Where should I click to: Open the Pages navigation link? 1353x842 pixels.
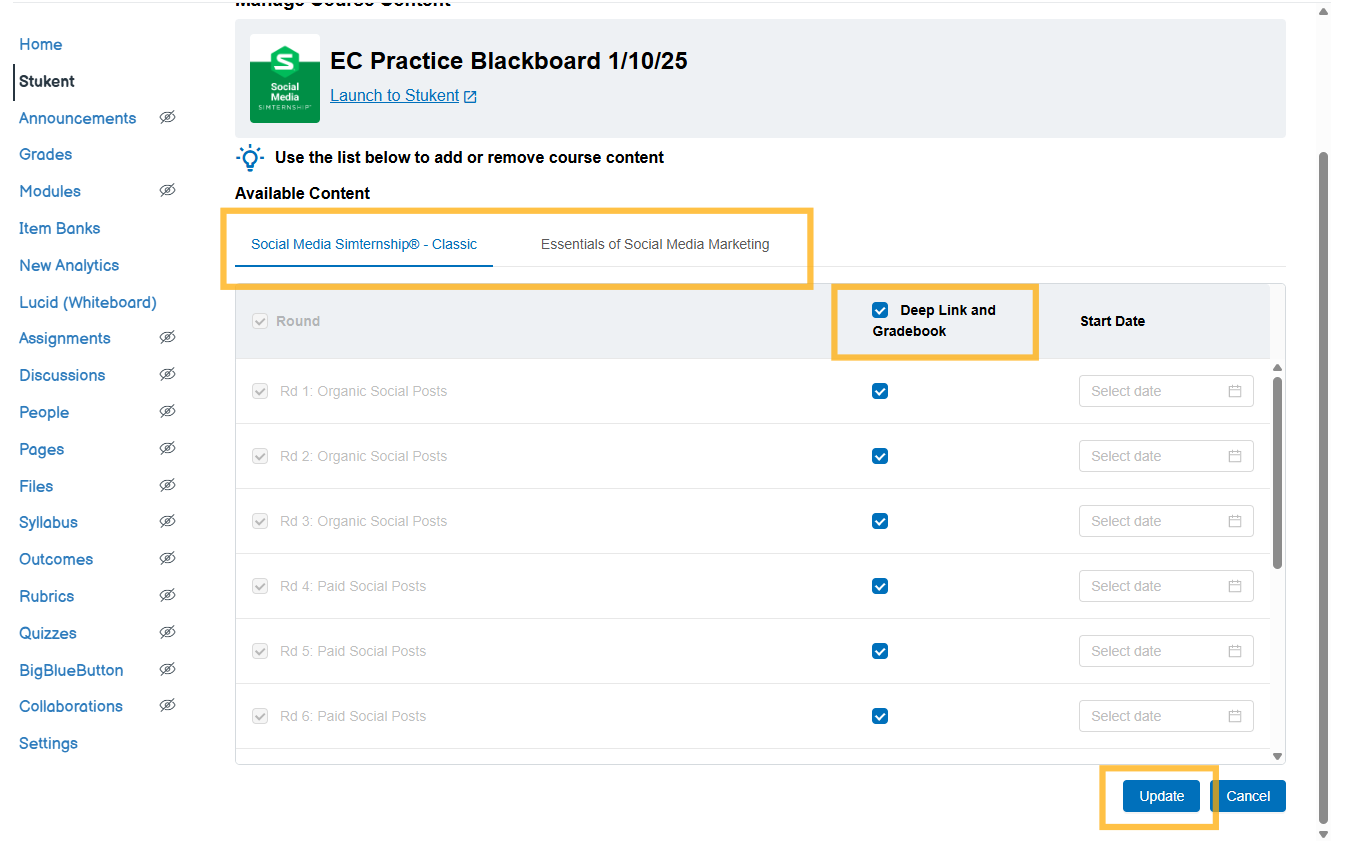coord(41,449)
